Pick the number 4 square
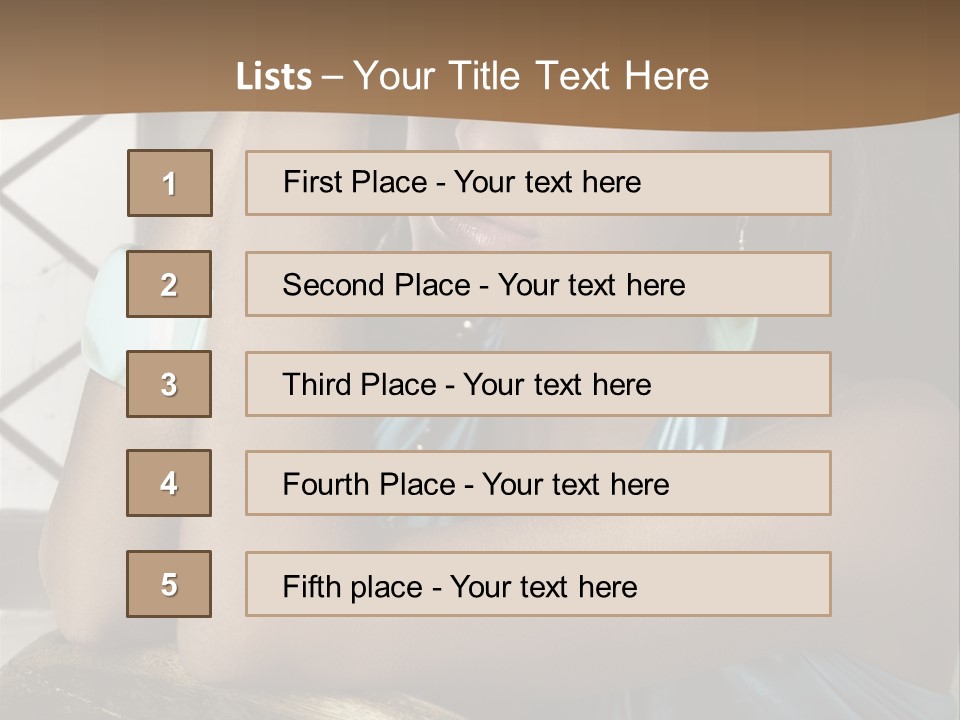960x720 pixels. point(169,483)
